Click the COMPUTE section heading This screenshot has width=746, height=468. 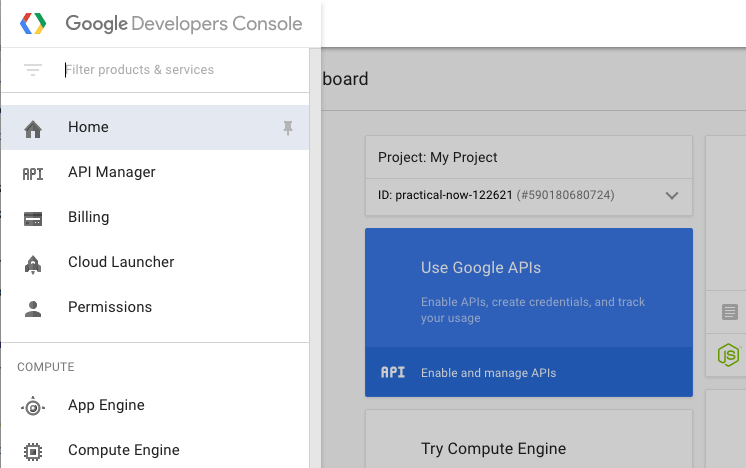46,367
